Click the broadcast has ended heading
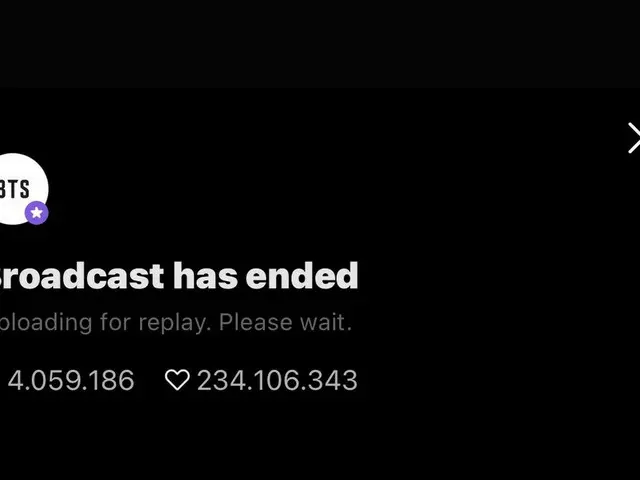 click(178, 275)
